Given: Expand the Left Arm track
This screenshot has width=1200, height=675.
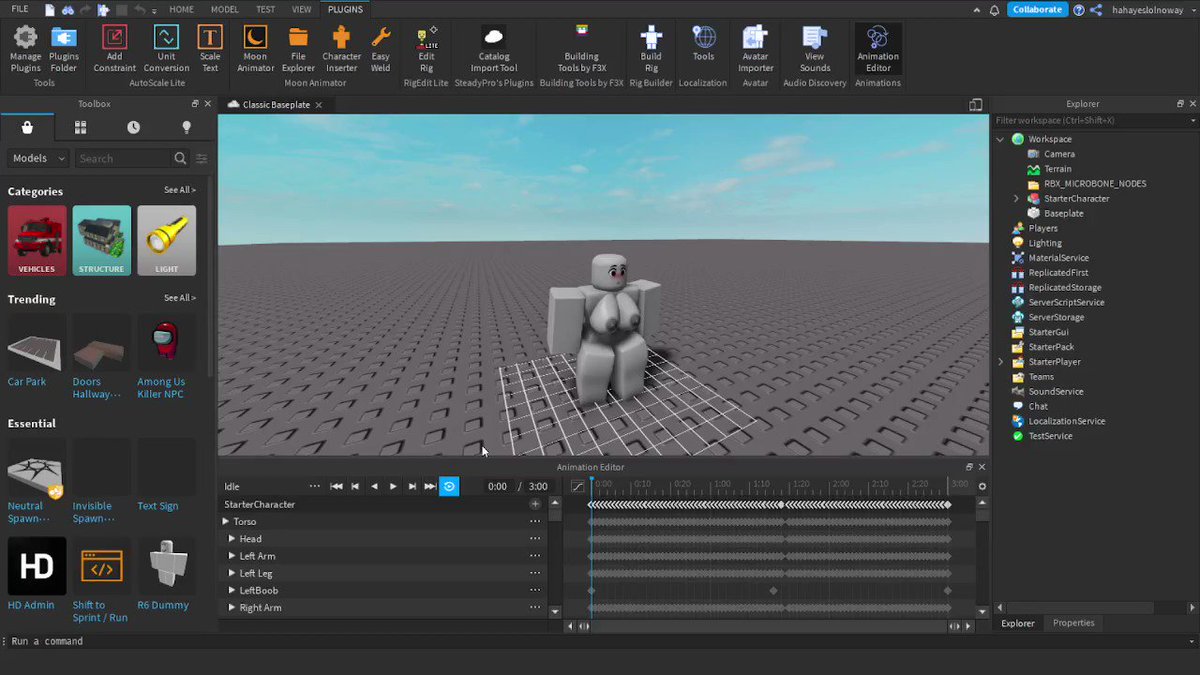Looking at the screenshot, I should tap(232, 555).
